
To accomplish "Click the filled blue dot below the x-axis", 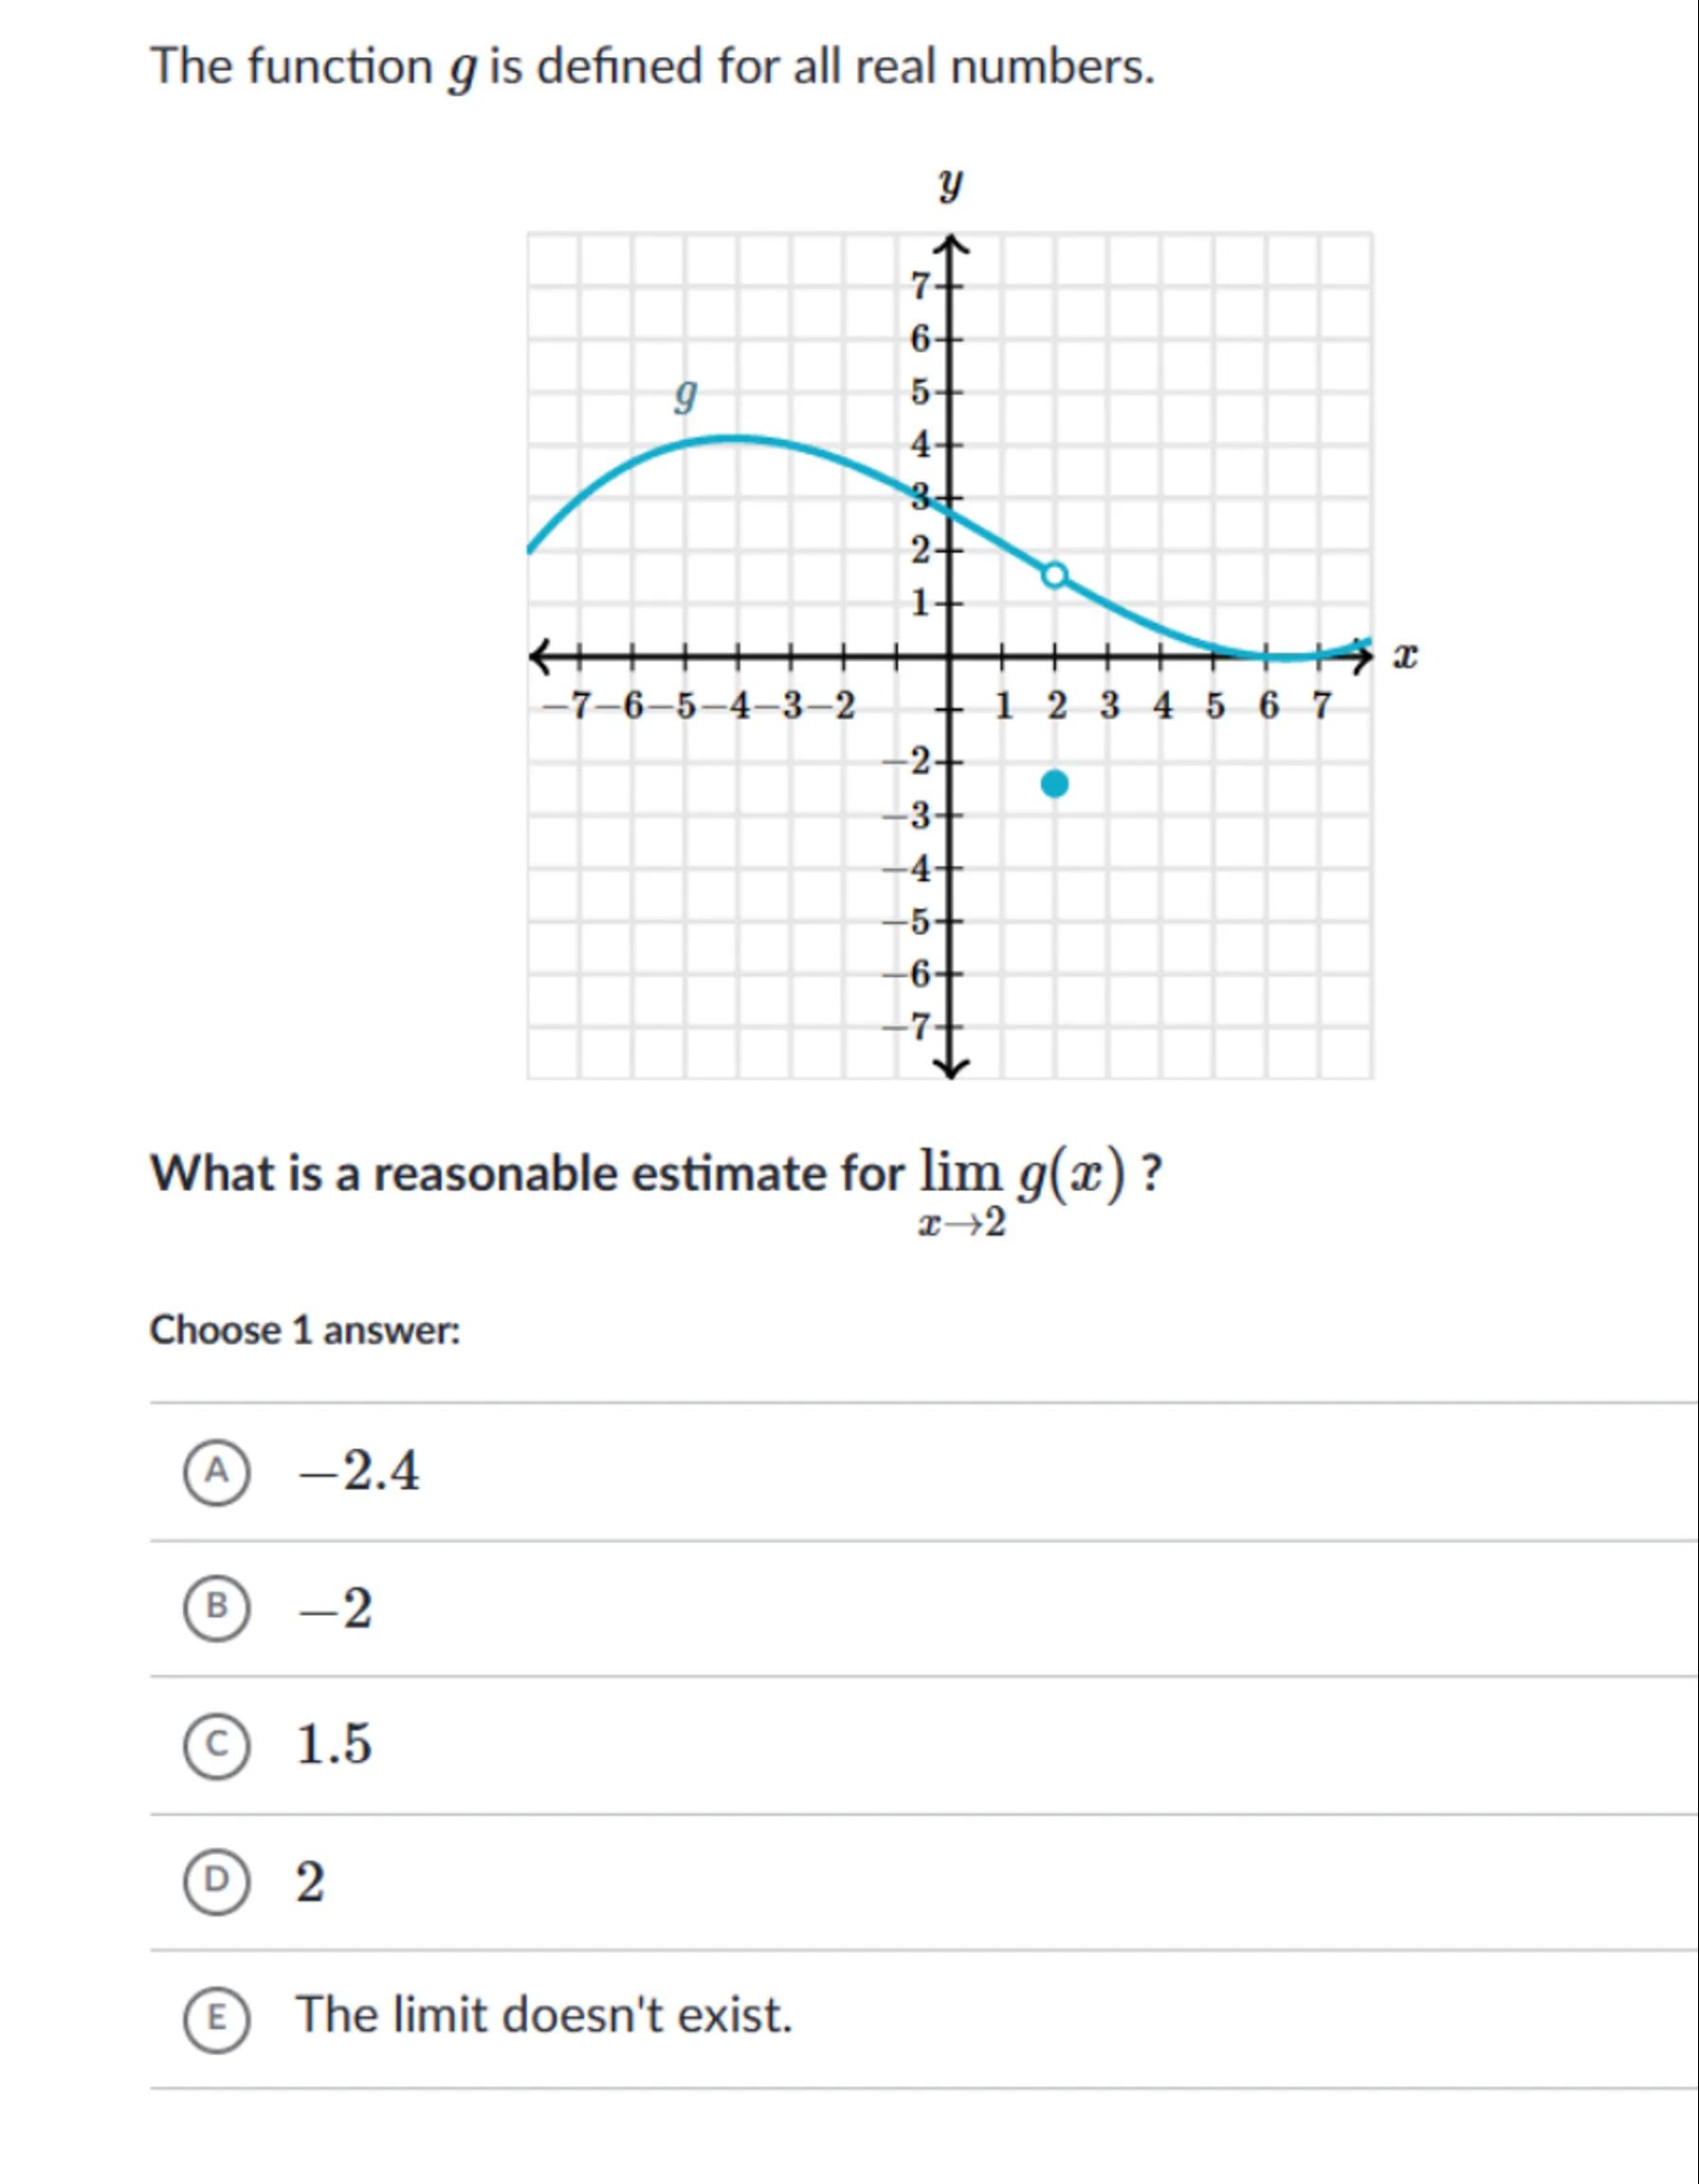I will pyautogui.click(x=1055, y=784).
